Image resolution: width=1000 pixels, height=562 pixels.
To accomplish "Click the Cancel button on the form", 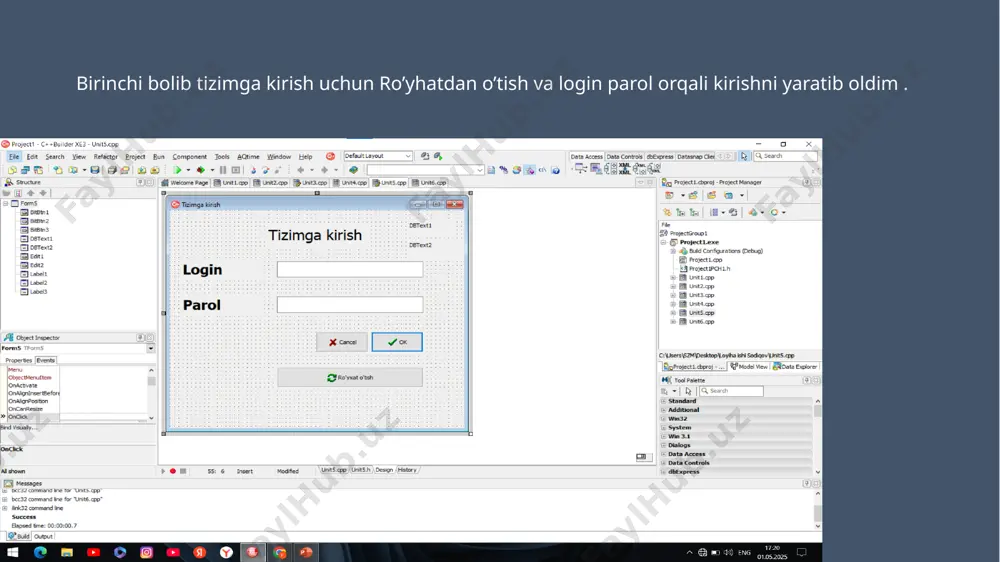I will (x=342, y=342).
